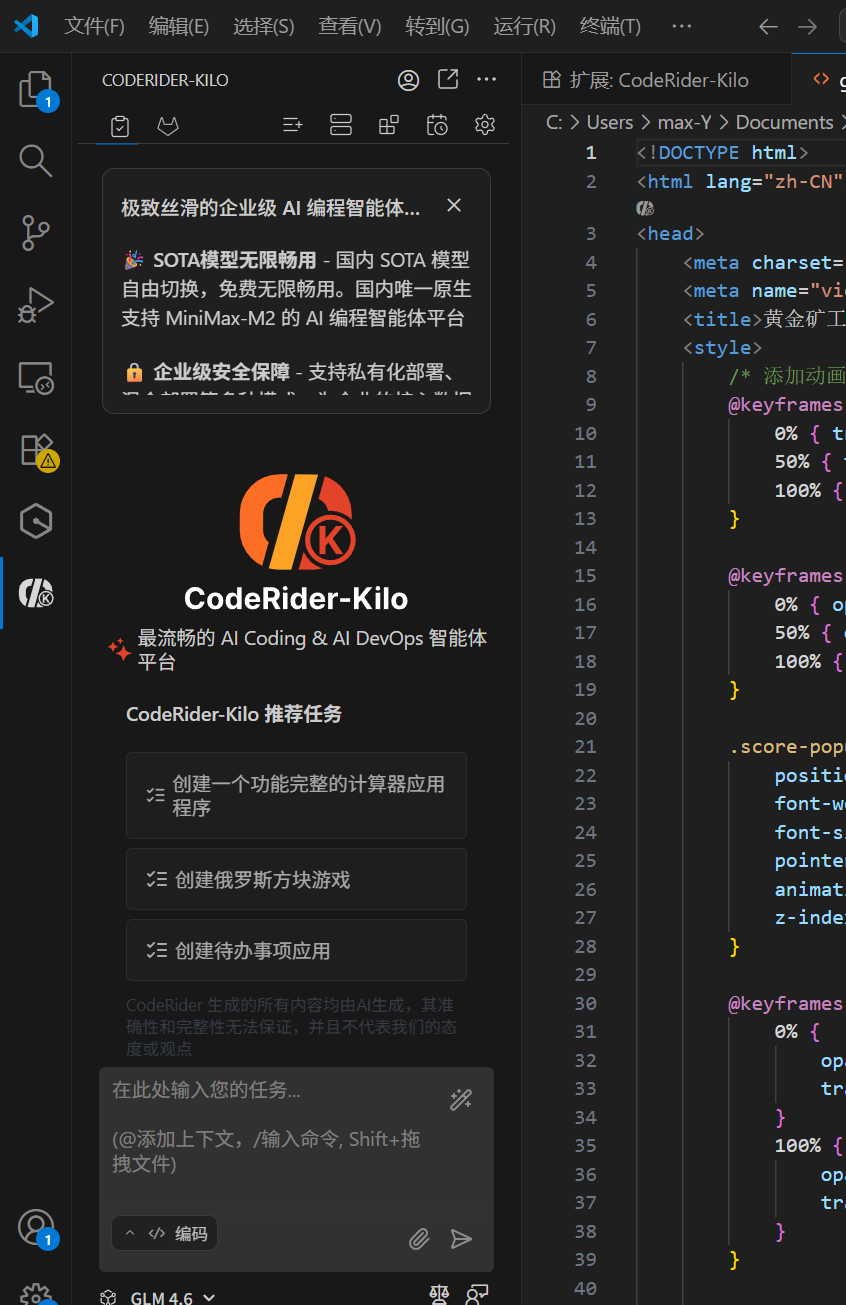
Task: Click Documents in the breadcrumb path
Action: pos(784,122)
